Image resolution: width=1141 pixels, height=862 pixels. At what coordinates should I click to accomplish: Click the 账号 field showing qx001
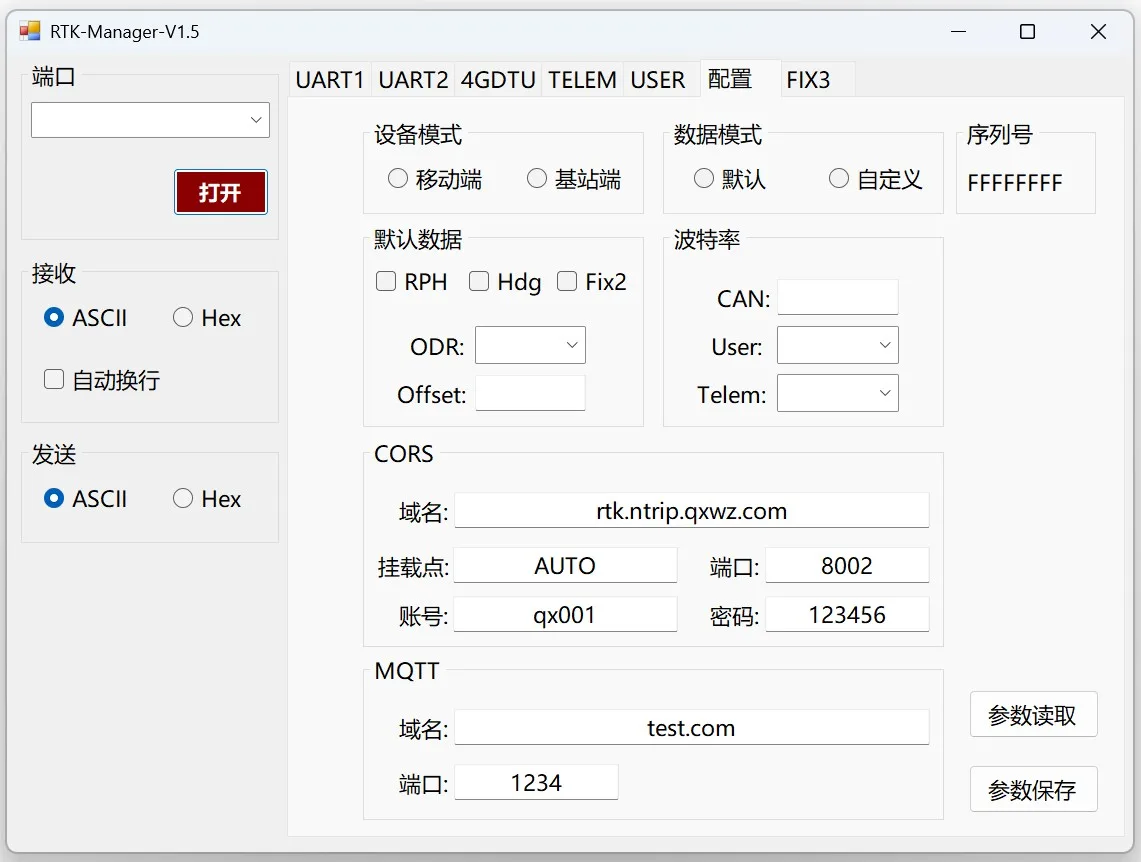pyautogui.click(x=565, y=615)
